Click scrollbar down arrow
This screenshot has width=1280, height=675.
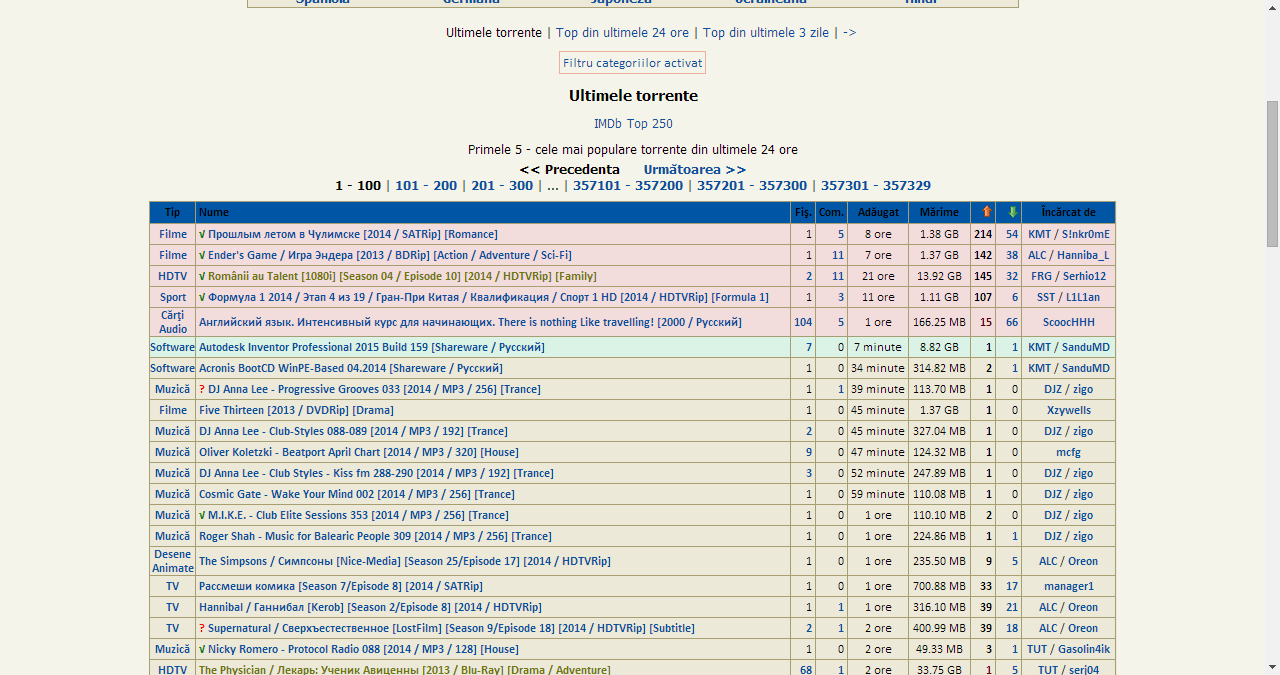(1272, 667)
